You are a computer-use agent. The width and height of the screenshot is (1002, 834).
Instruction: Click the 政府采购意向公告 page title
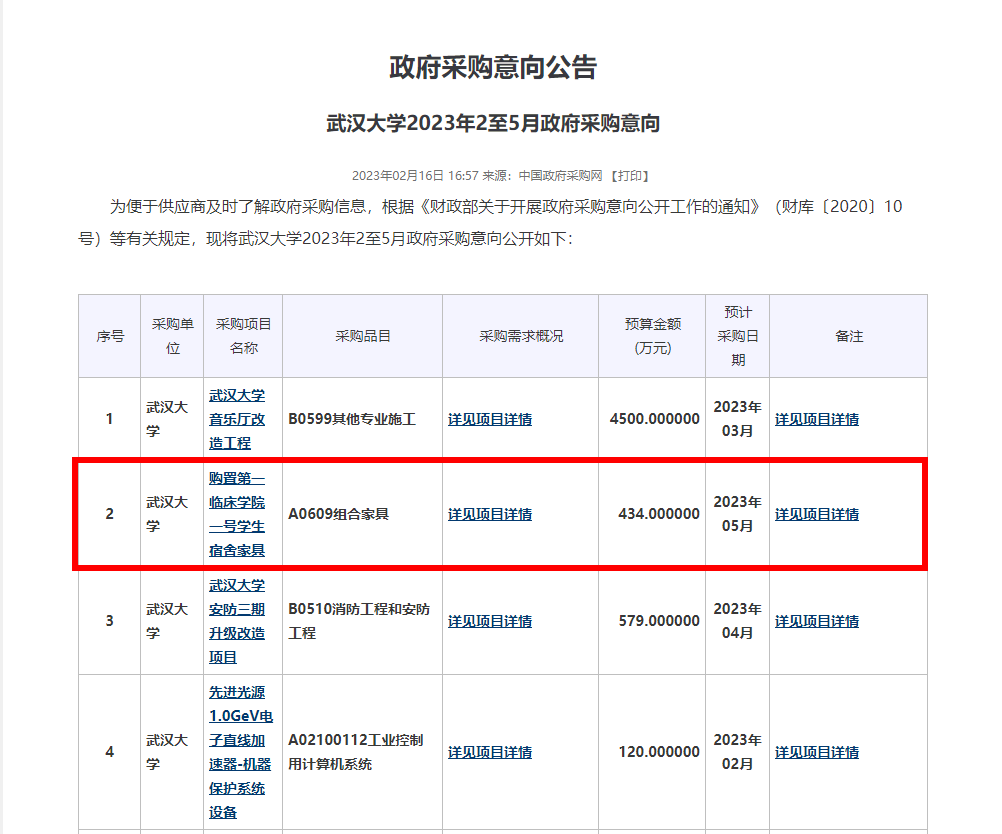click(493, 68)
